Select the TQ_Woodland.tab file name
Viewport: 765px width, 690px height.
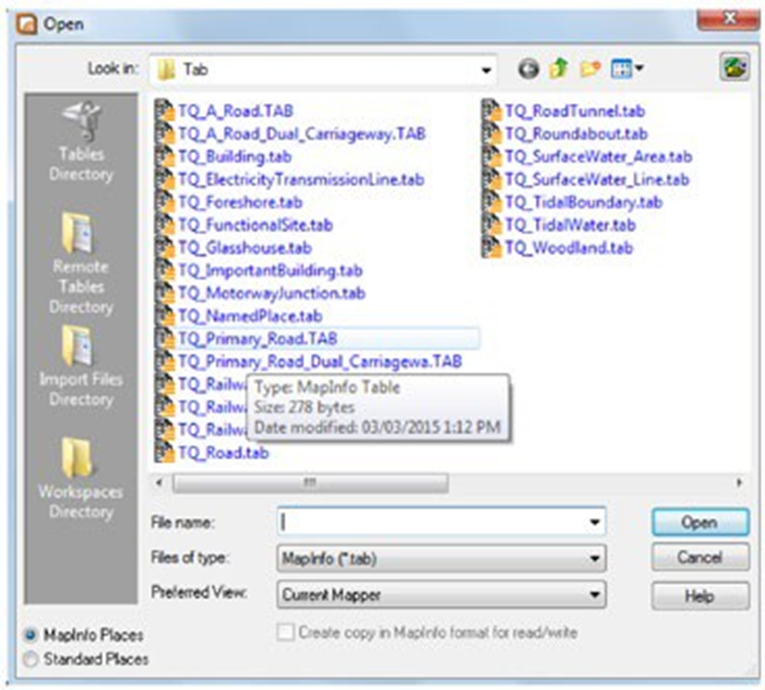click(569, 248)
